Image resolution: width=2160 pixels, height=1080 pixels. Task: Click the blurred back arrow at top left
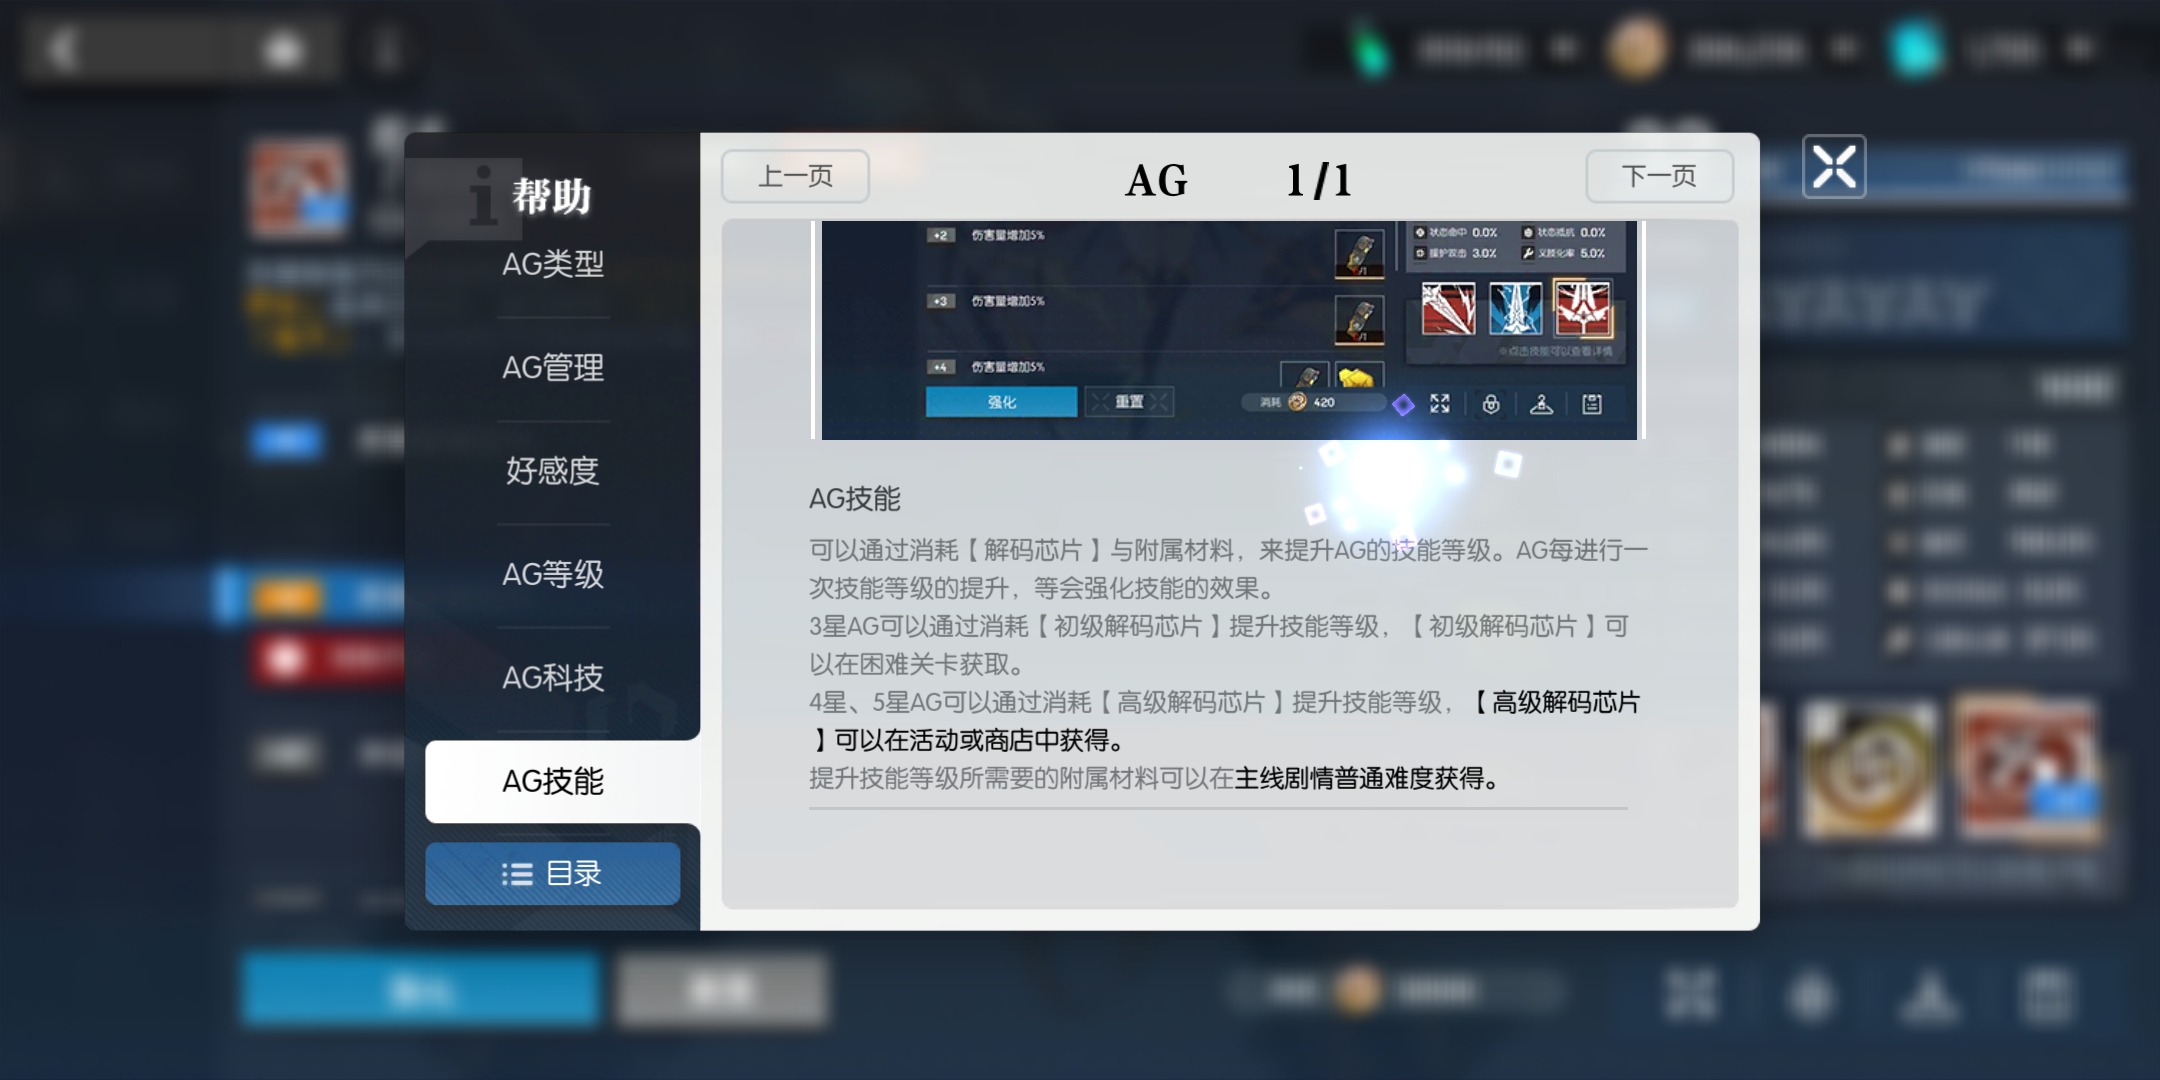(x=64, y=48)
